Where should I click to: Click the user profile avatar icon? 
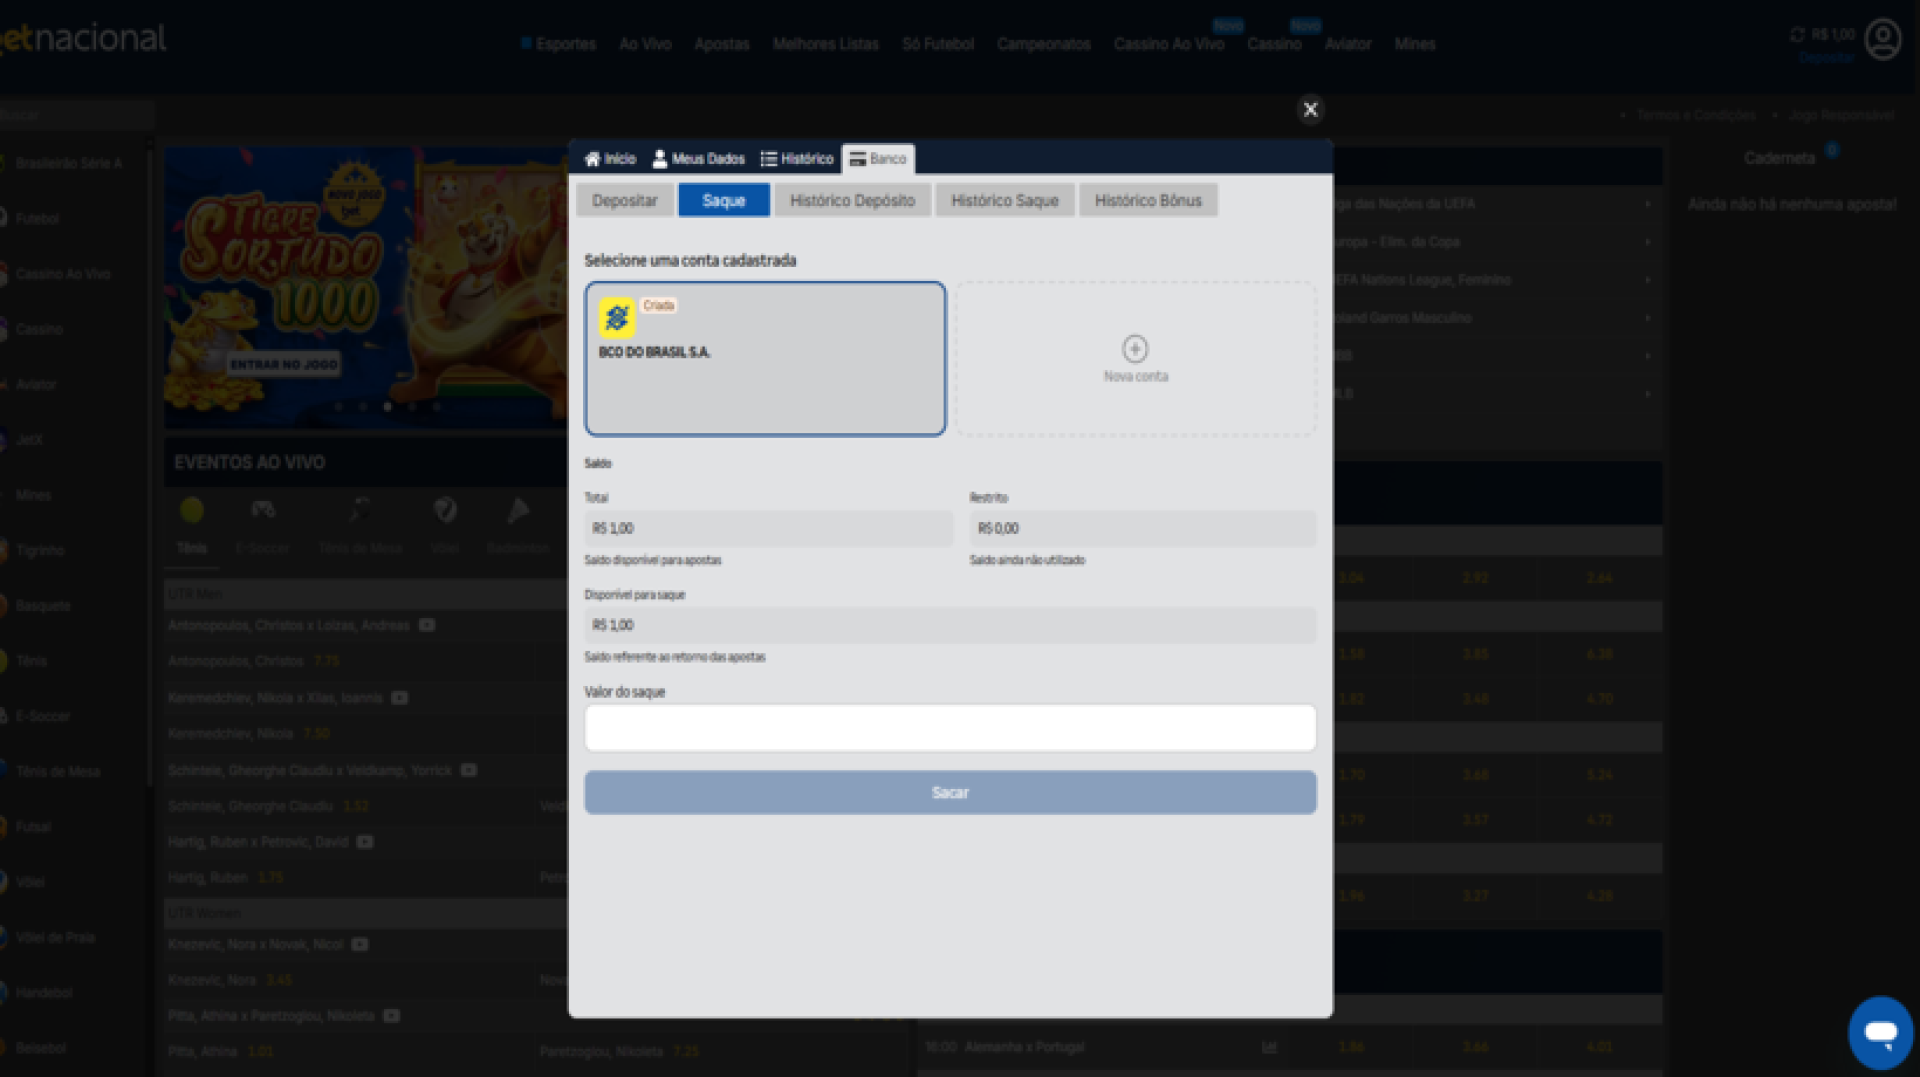1882,40
